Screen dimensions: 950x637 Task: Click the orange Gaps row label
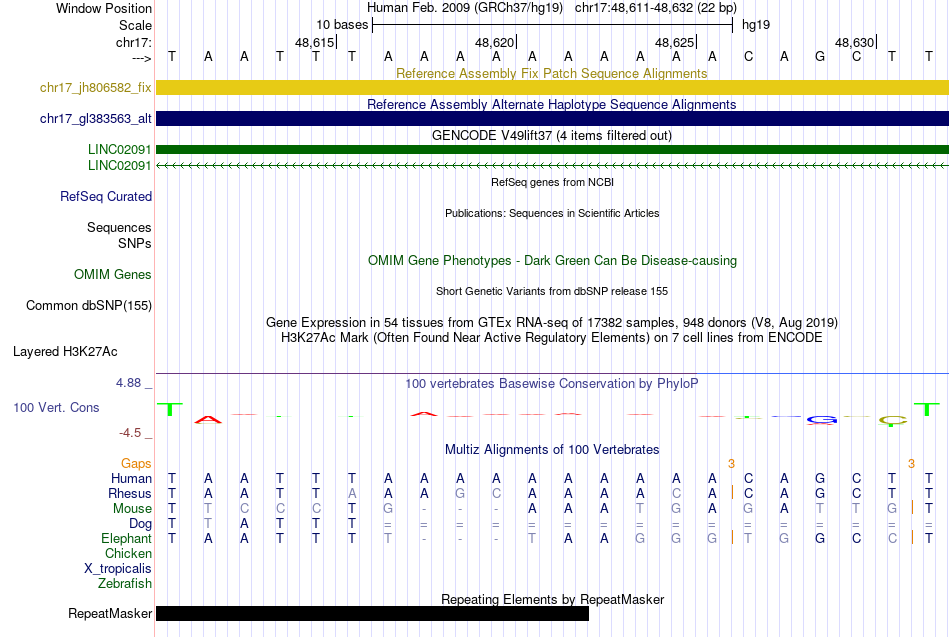point(136,464)
